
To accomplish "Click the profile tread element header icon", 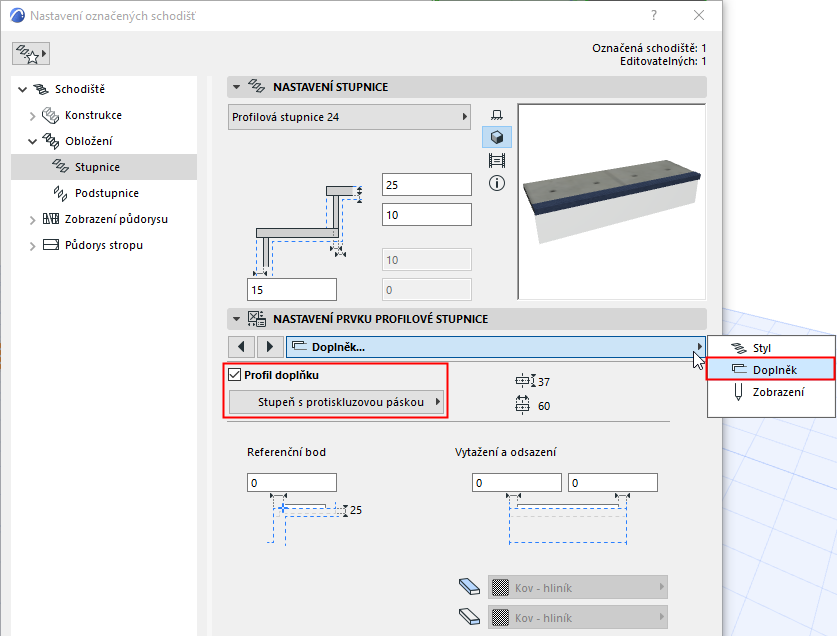I will (x=256, y=319).
